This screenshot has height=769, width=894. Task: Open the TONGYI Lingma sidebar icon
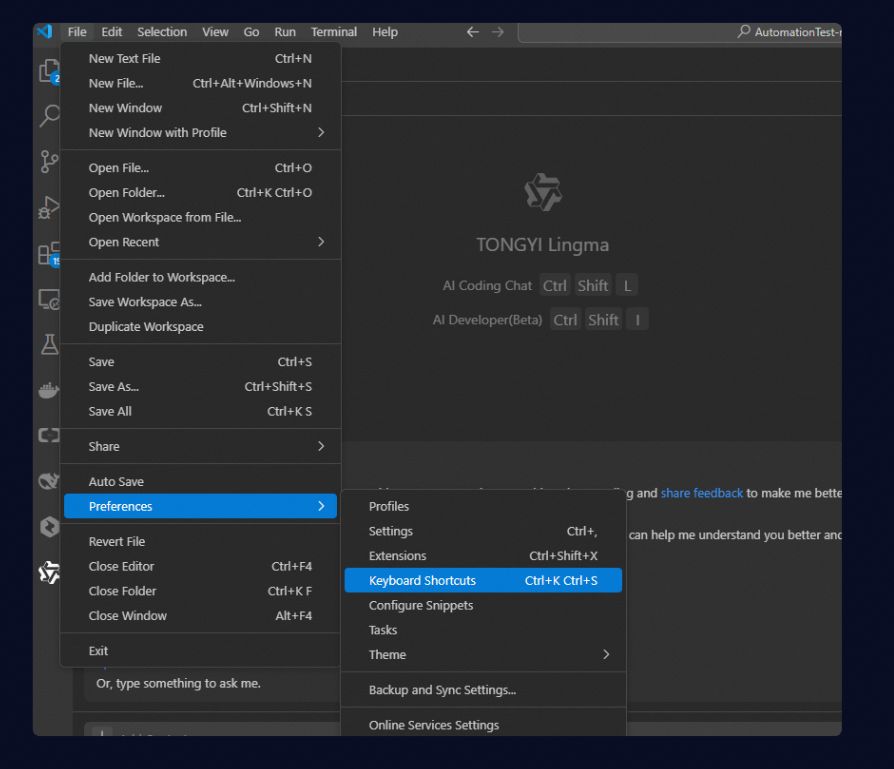click(x=49, y=572)
